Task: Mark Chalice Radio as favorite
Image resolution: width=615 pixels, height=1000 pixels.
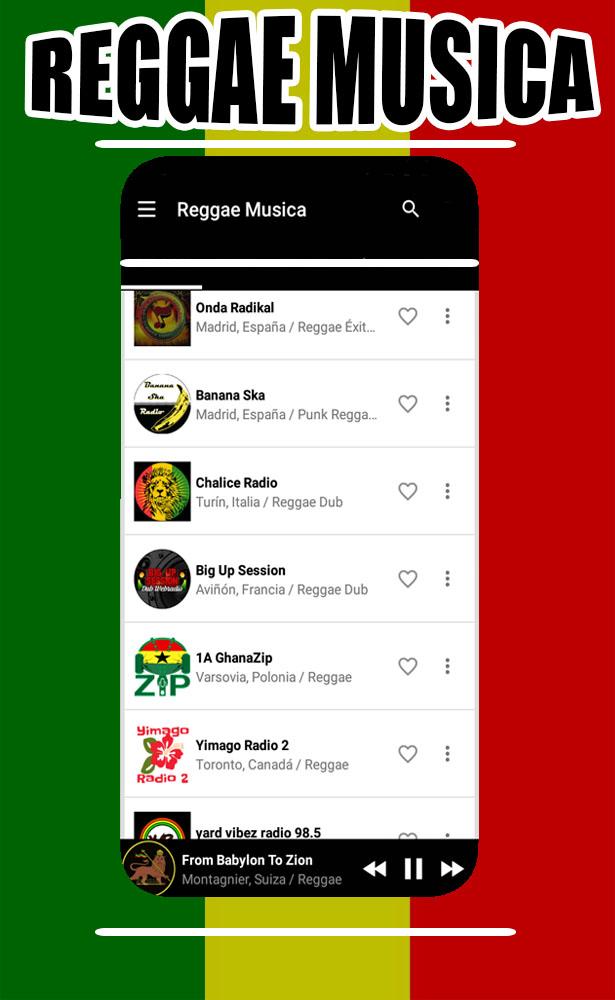Action: click(x=408, y=490)
